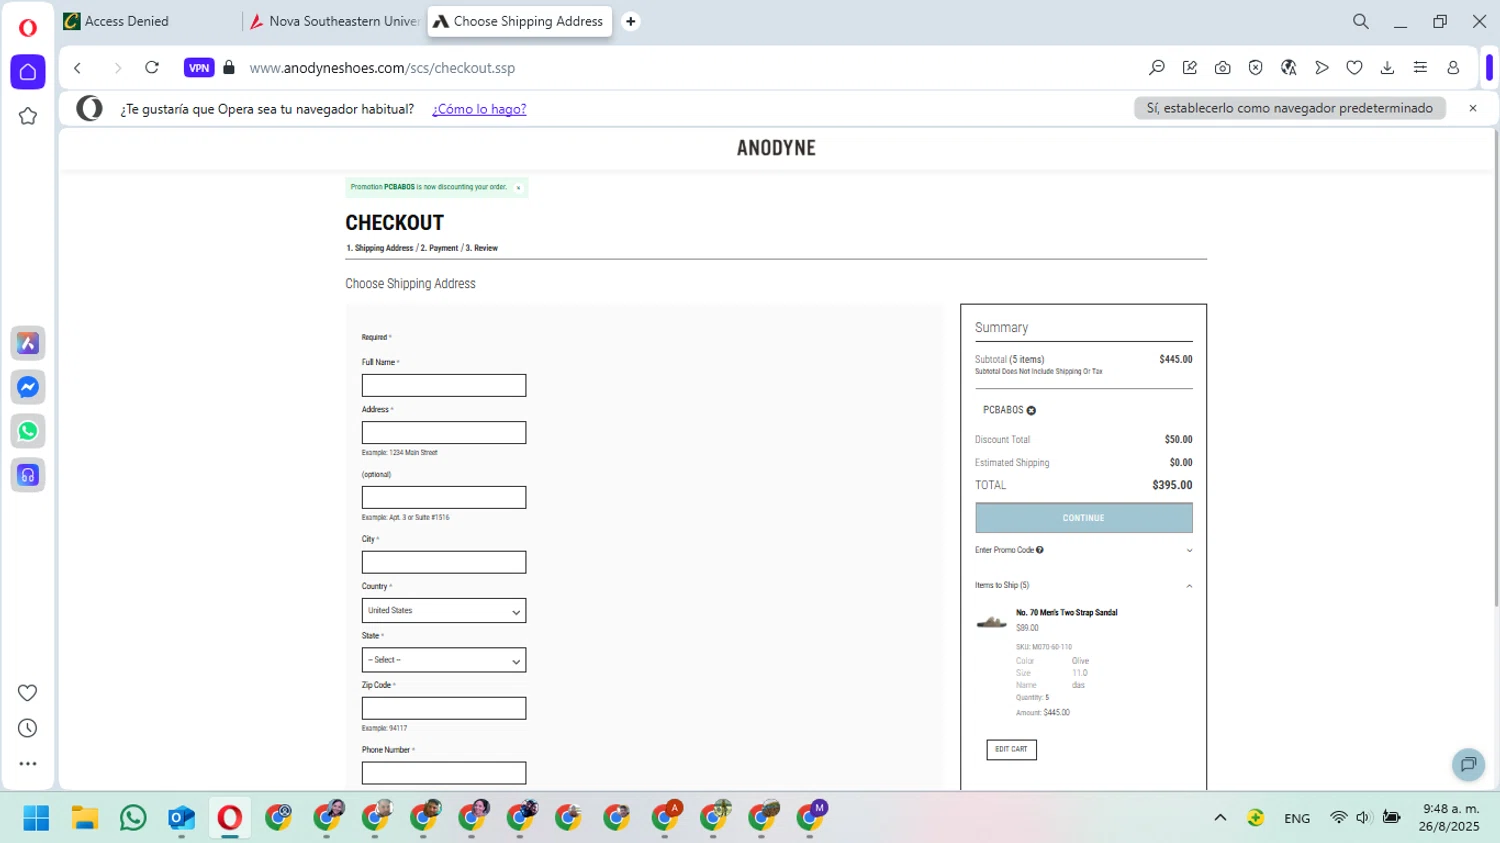1500x843 pixels.
Task: Remove the PCBABOS promo code
Action: [x=1031, y=410]
